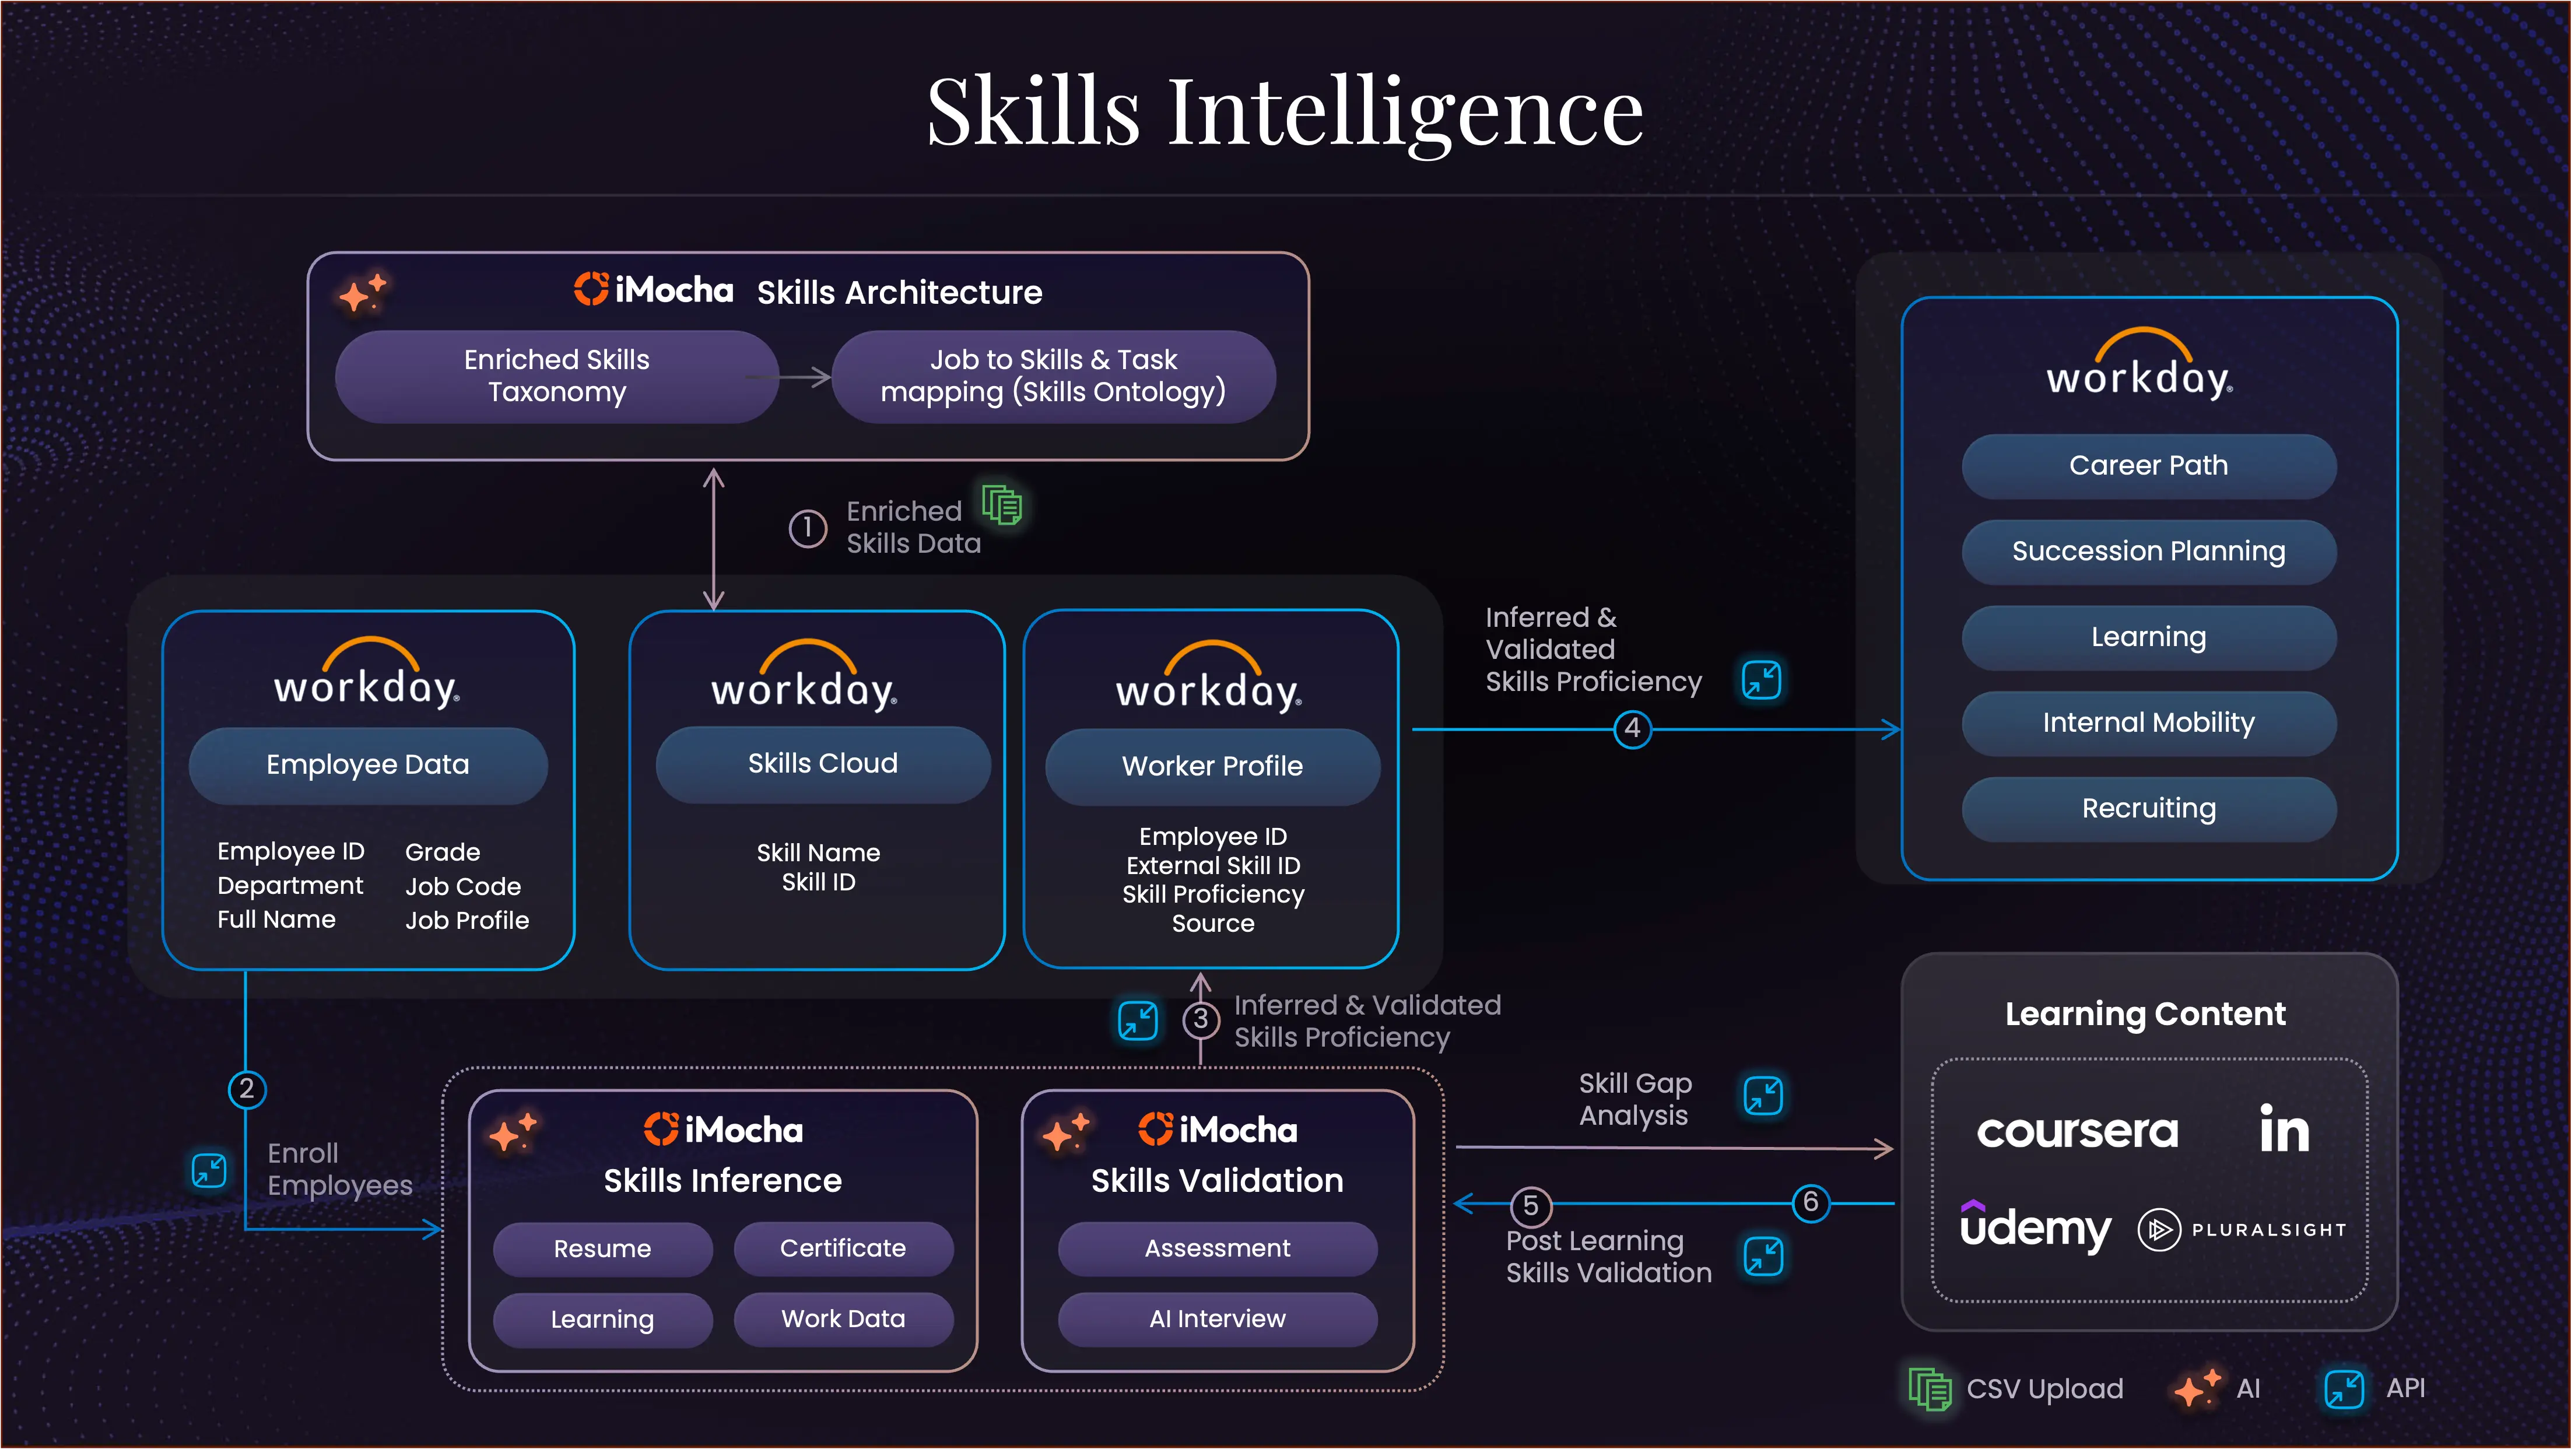The image size is (2571, 1456).
Task: Open the Recruiting module
Action: pyautogui.click(x=2149, y=810)
